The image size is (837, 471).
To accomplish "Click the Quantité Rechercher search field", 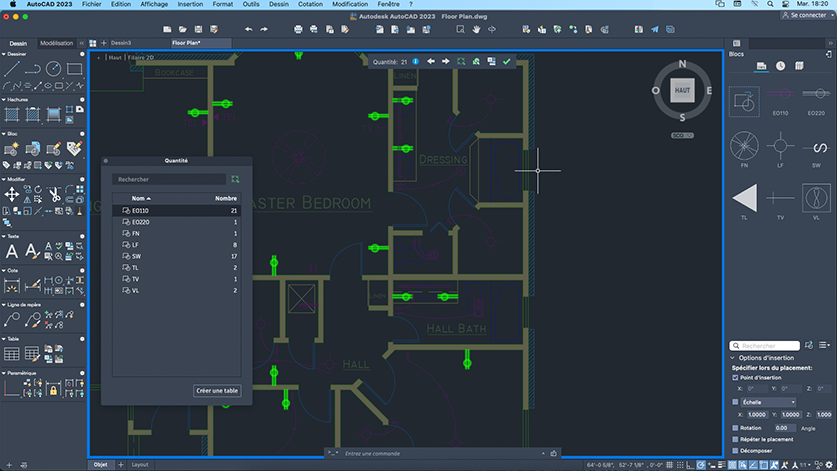I will (x=169, y=179).
